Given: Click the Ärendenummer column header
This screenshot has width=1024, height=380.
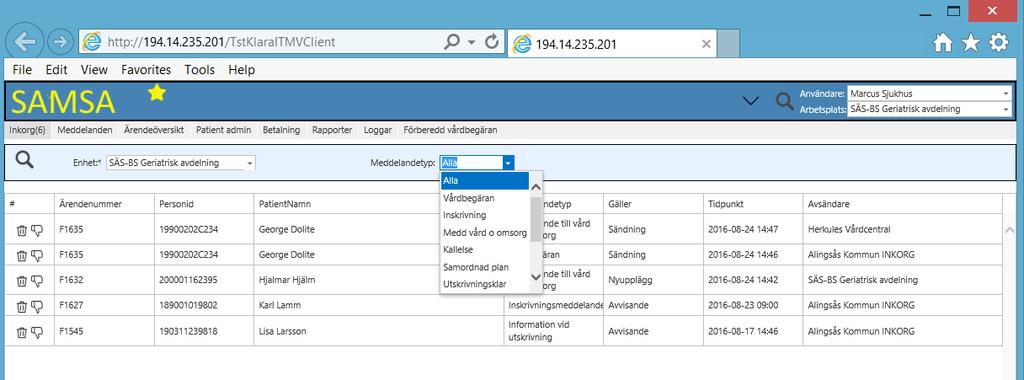Looking at the screenshot, I should click(x=104, y=204).
